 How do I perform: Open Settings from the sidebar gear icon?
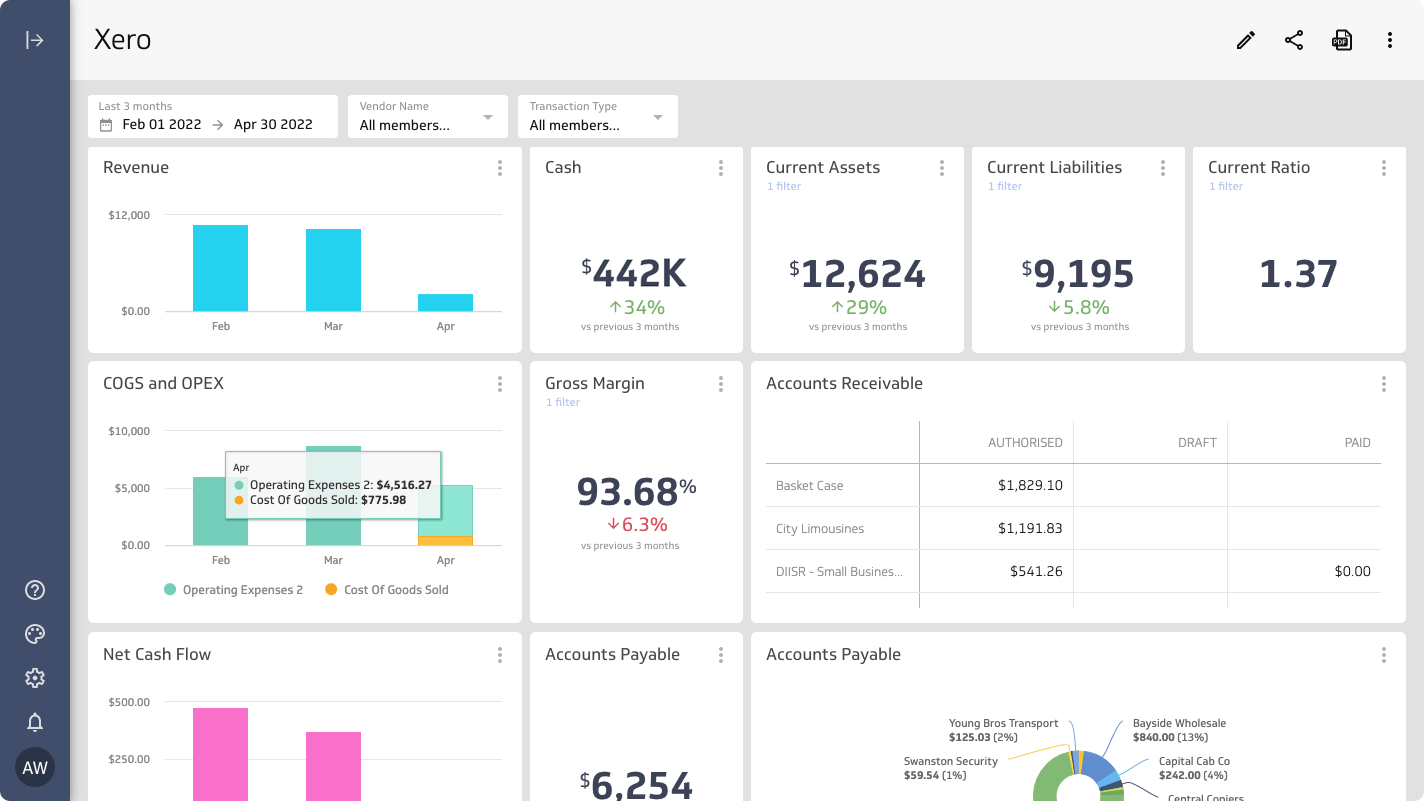(34, 678)
